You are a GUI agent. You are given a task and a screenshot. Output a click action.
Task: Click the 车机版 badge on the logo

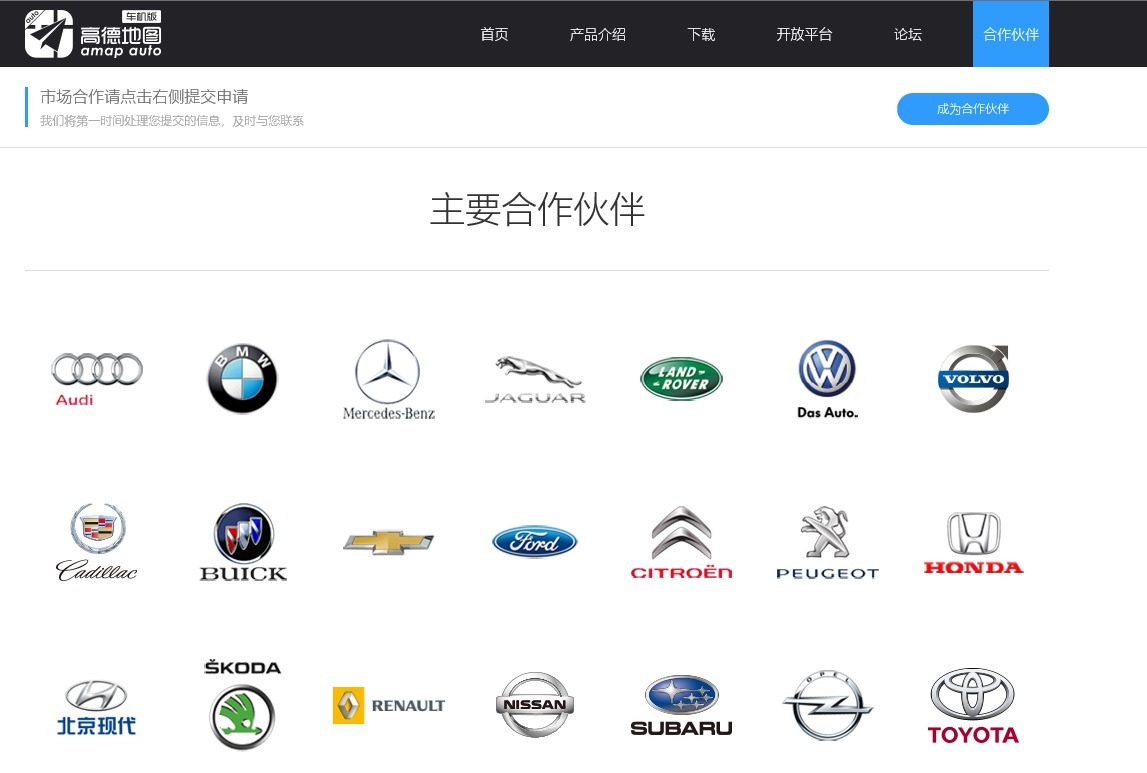click(x=142, y=17)
